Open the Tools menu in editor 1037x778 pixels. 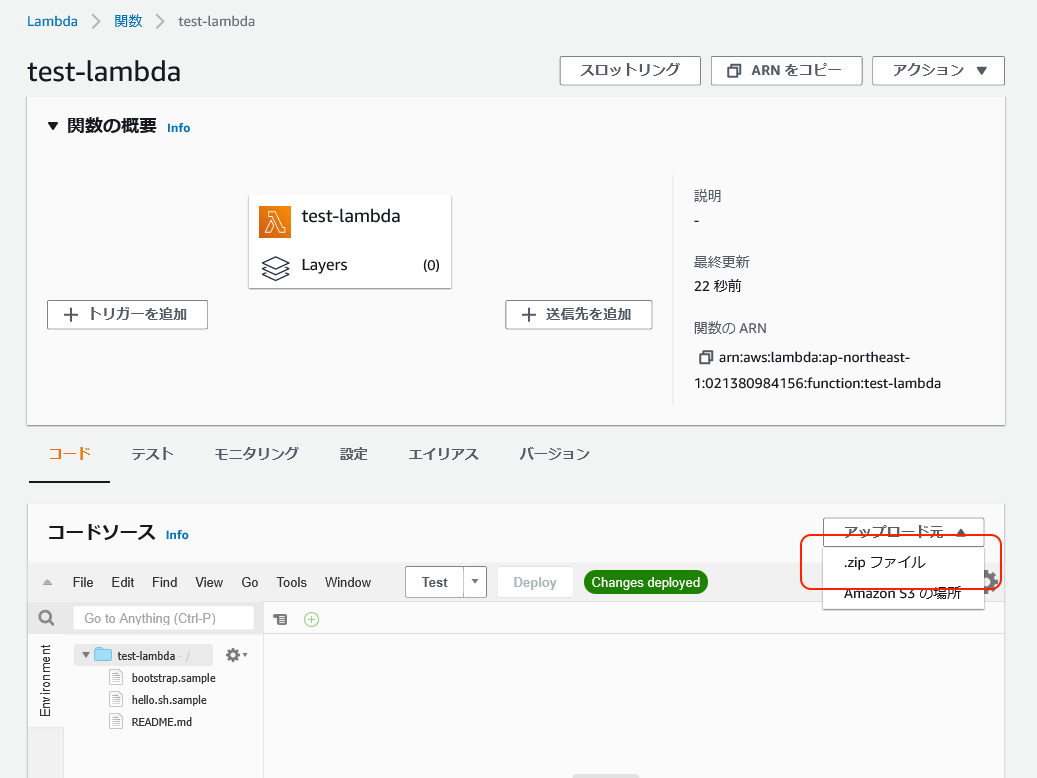tap(292, 582)
